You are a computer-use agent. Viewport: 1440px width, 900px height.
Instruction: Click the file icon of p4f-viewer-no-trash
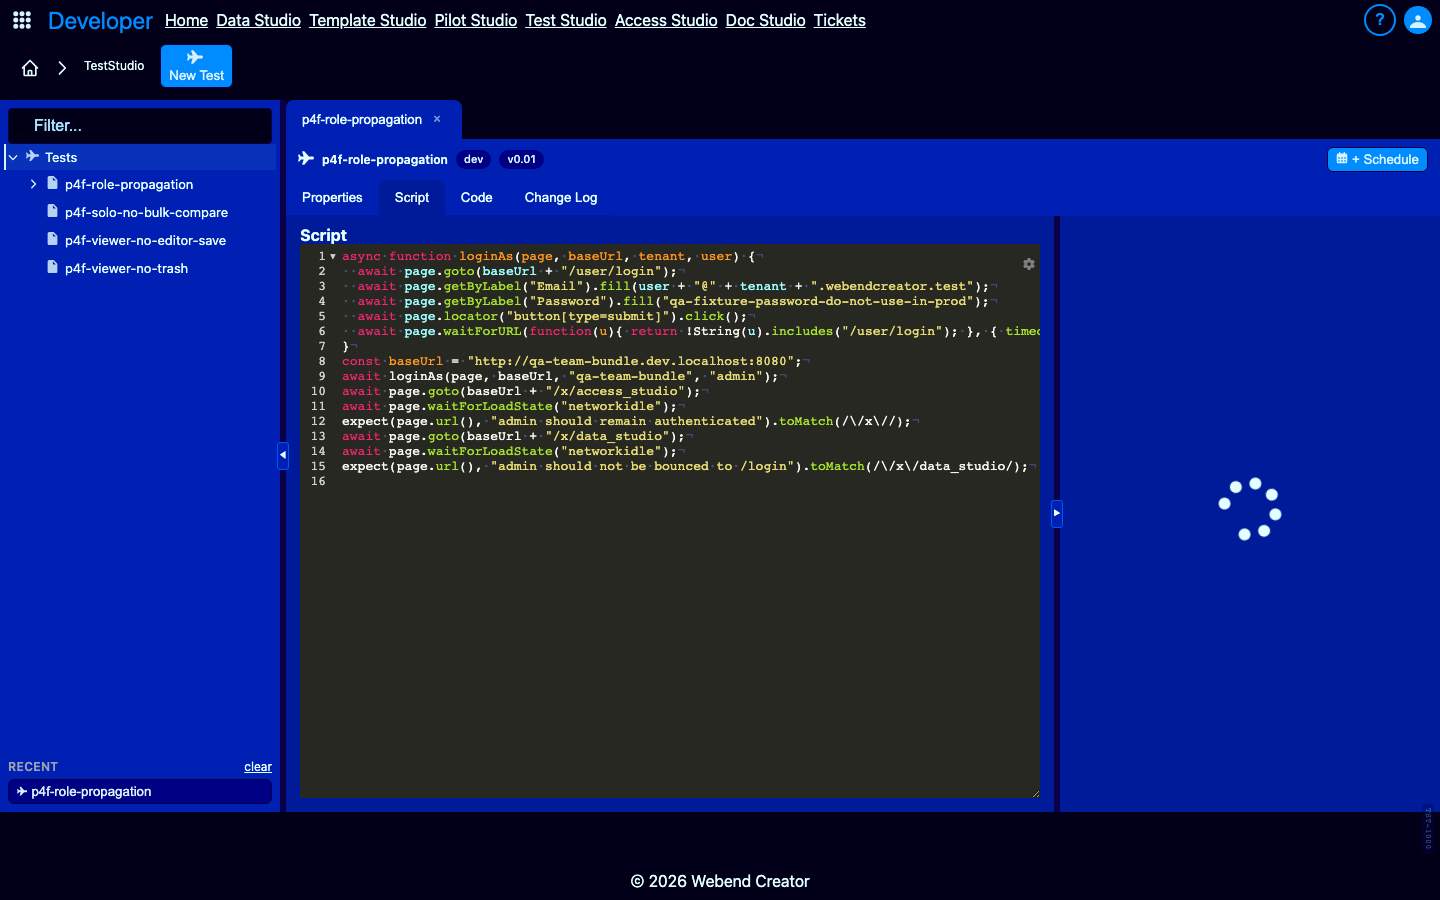click(x=52, y=267)
